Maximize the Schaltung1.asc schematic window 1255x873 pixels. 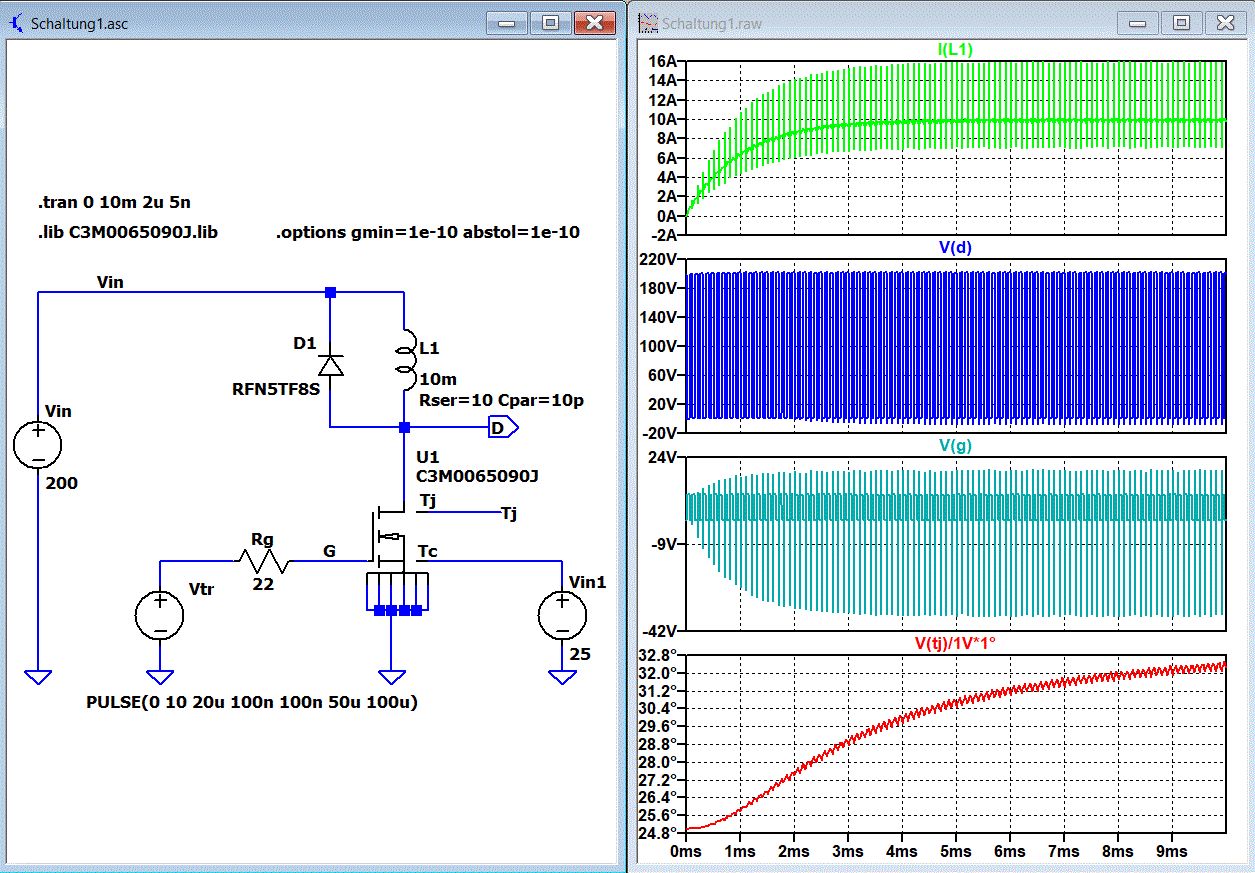550,22
